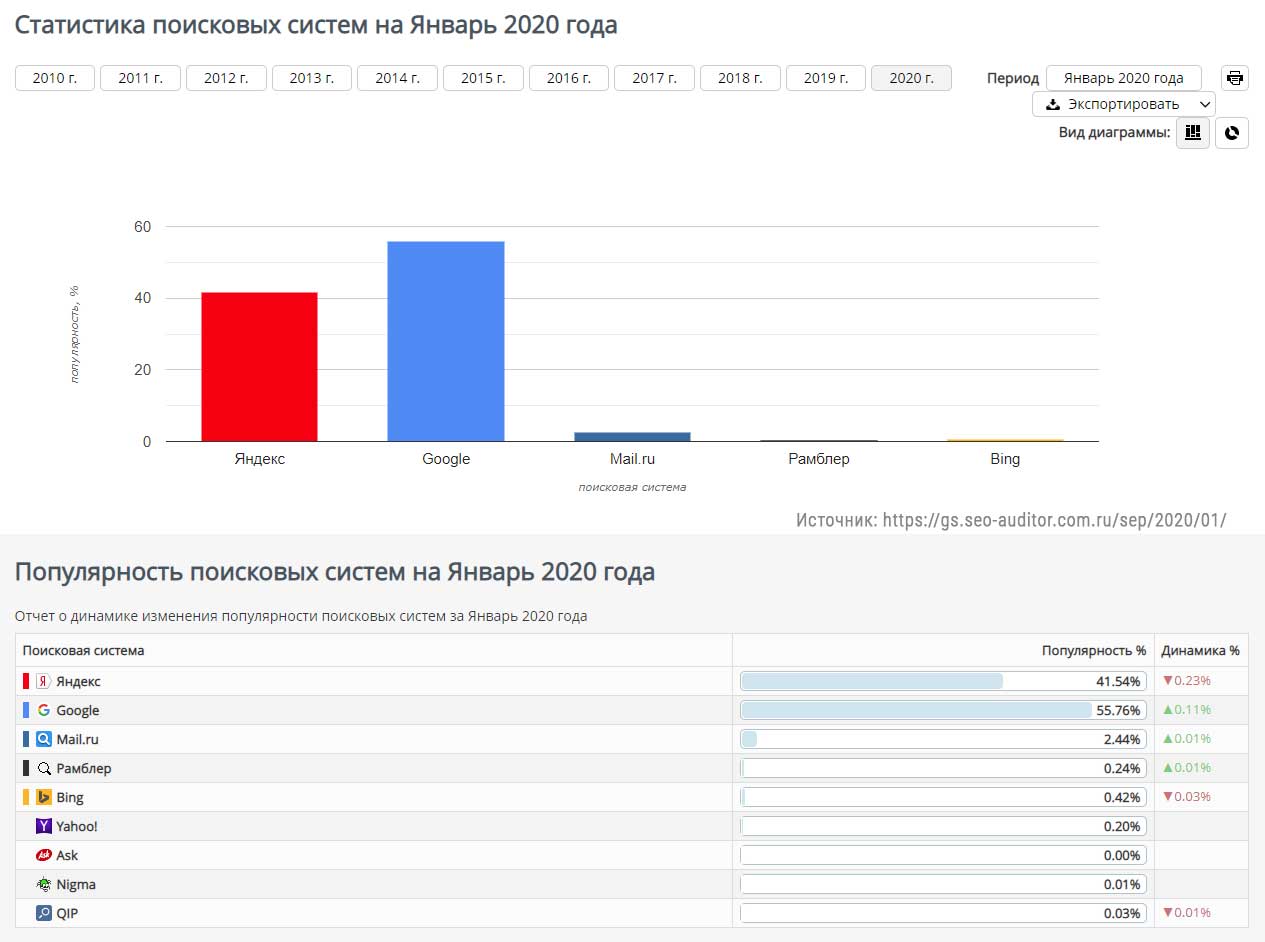1265x942 pixels.
Task: Click the source URL gs.seo-auditor.com.ru text
Action: pos(1054,520)
